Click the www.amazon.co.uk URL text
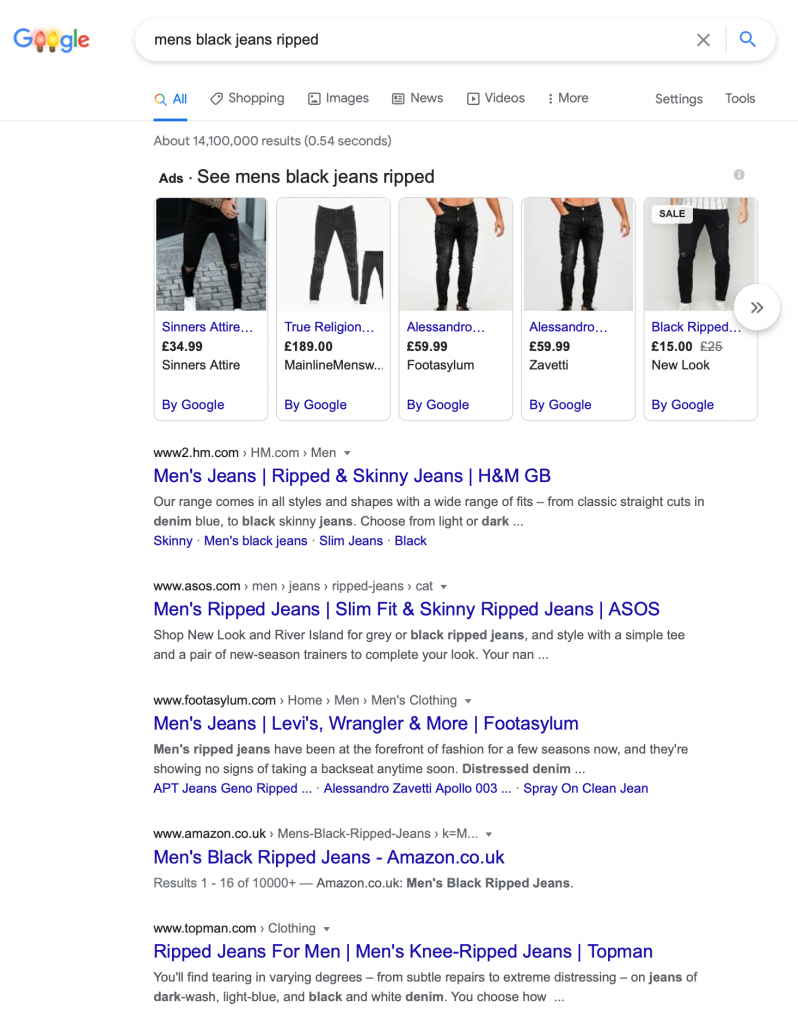 pyautogui.click(x=210, y=834)
